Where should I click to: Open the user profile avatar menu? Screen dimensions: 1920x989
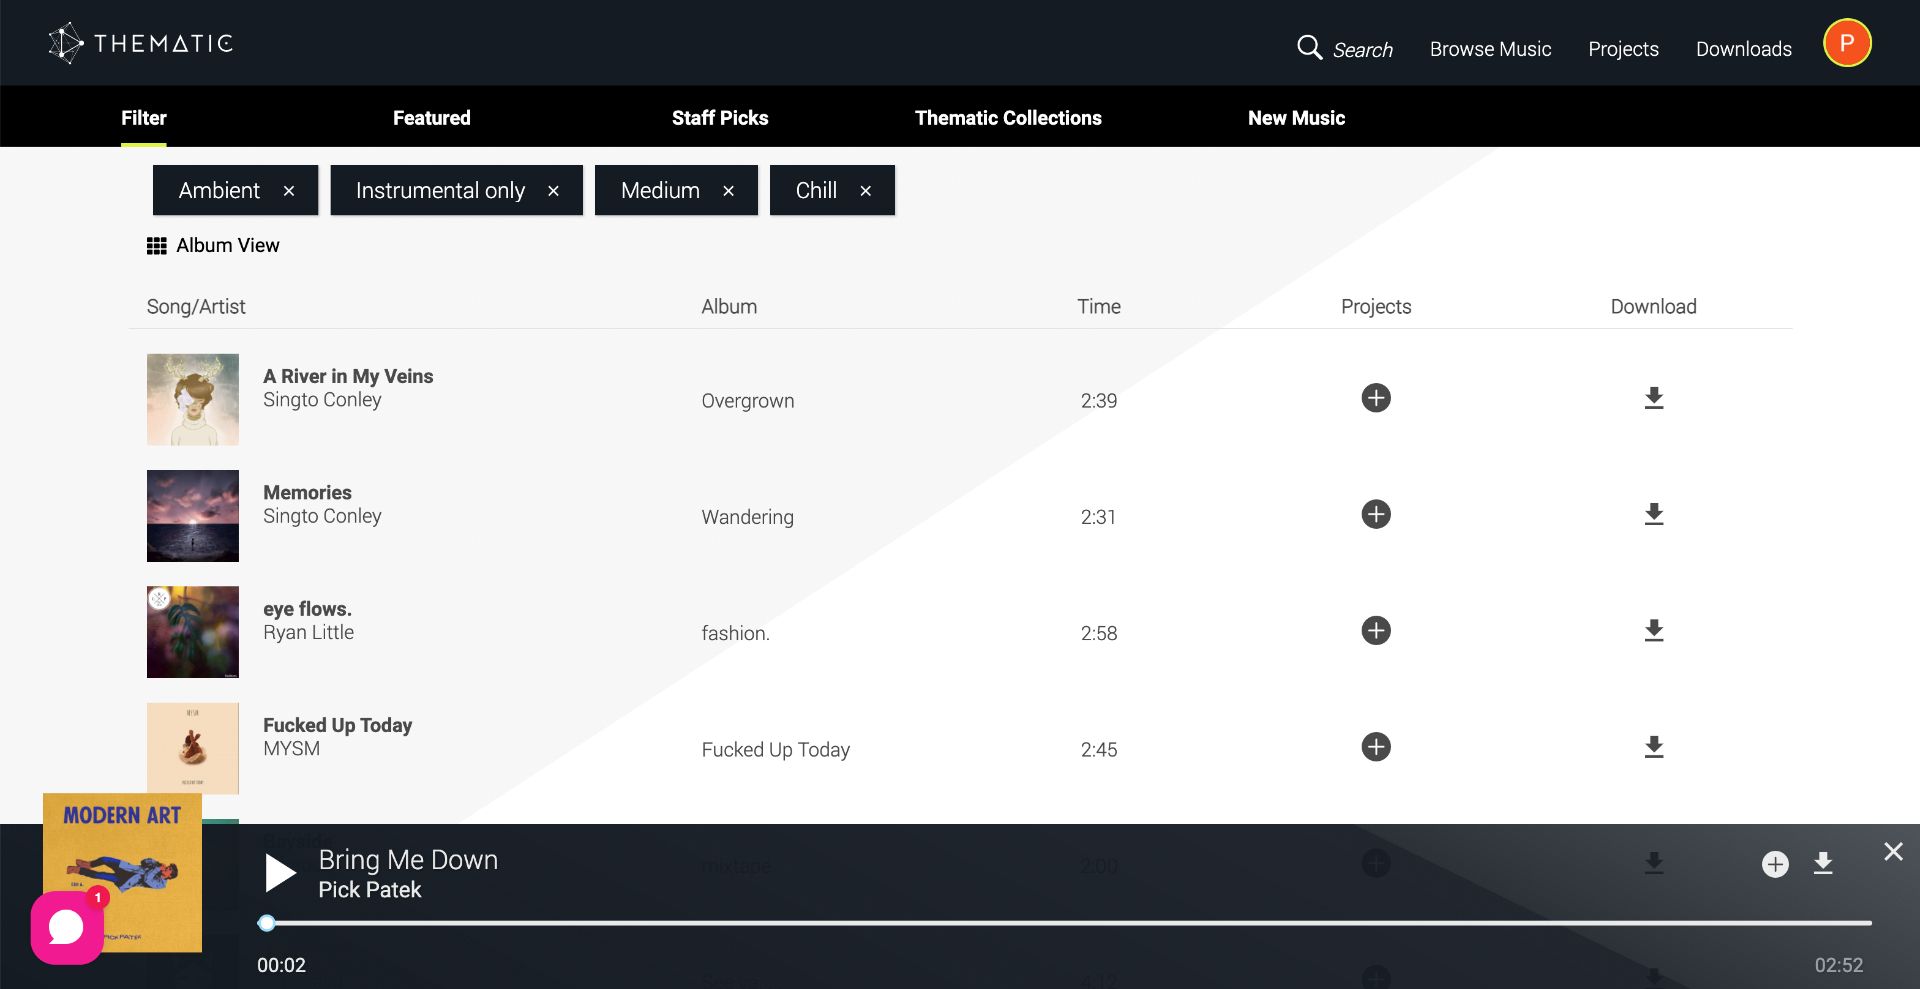tap(1846, 44)
